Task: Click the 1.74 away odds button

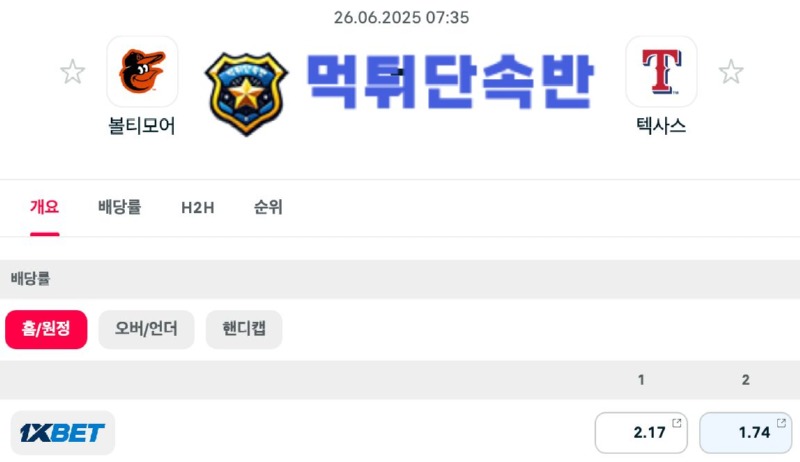Action: [745, 433]
